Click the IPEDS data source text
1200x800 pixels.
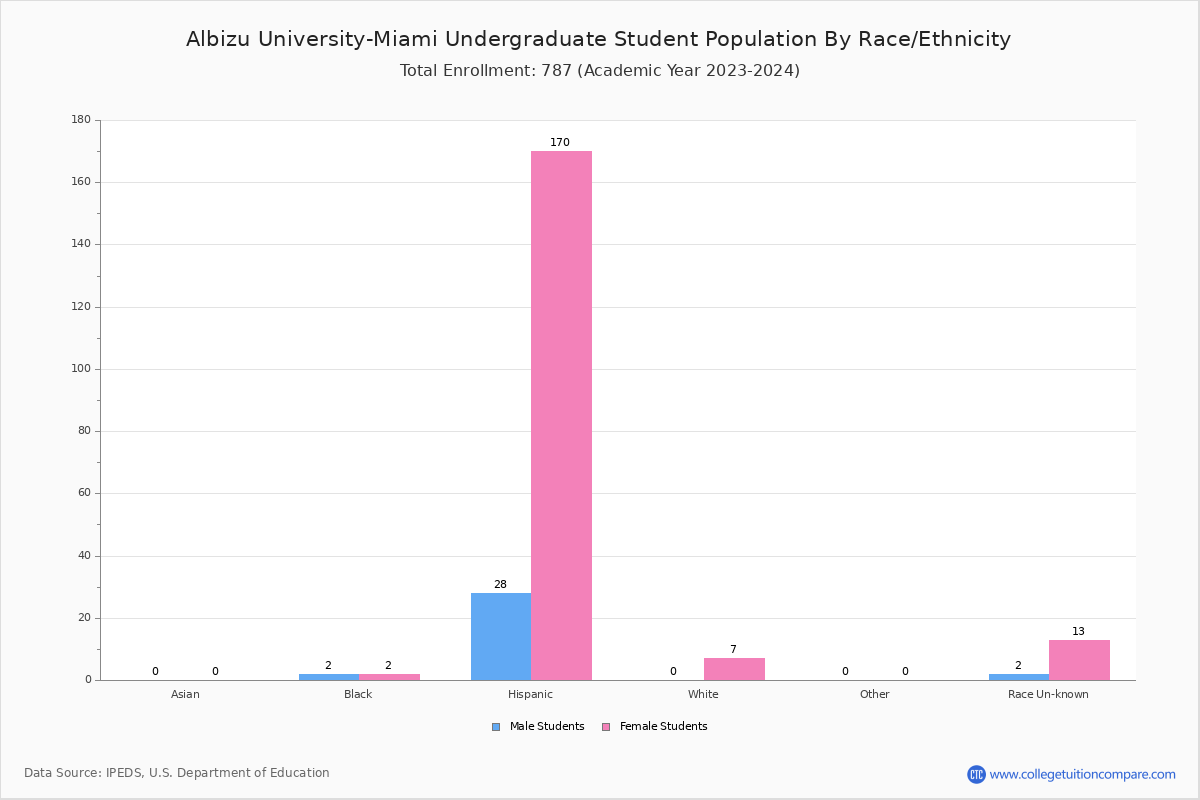coord(177,773)
